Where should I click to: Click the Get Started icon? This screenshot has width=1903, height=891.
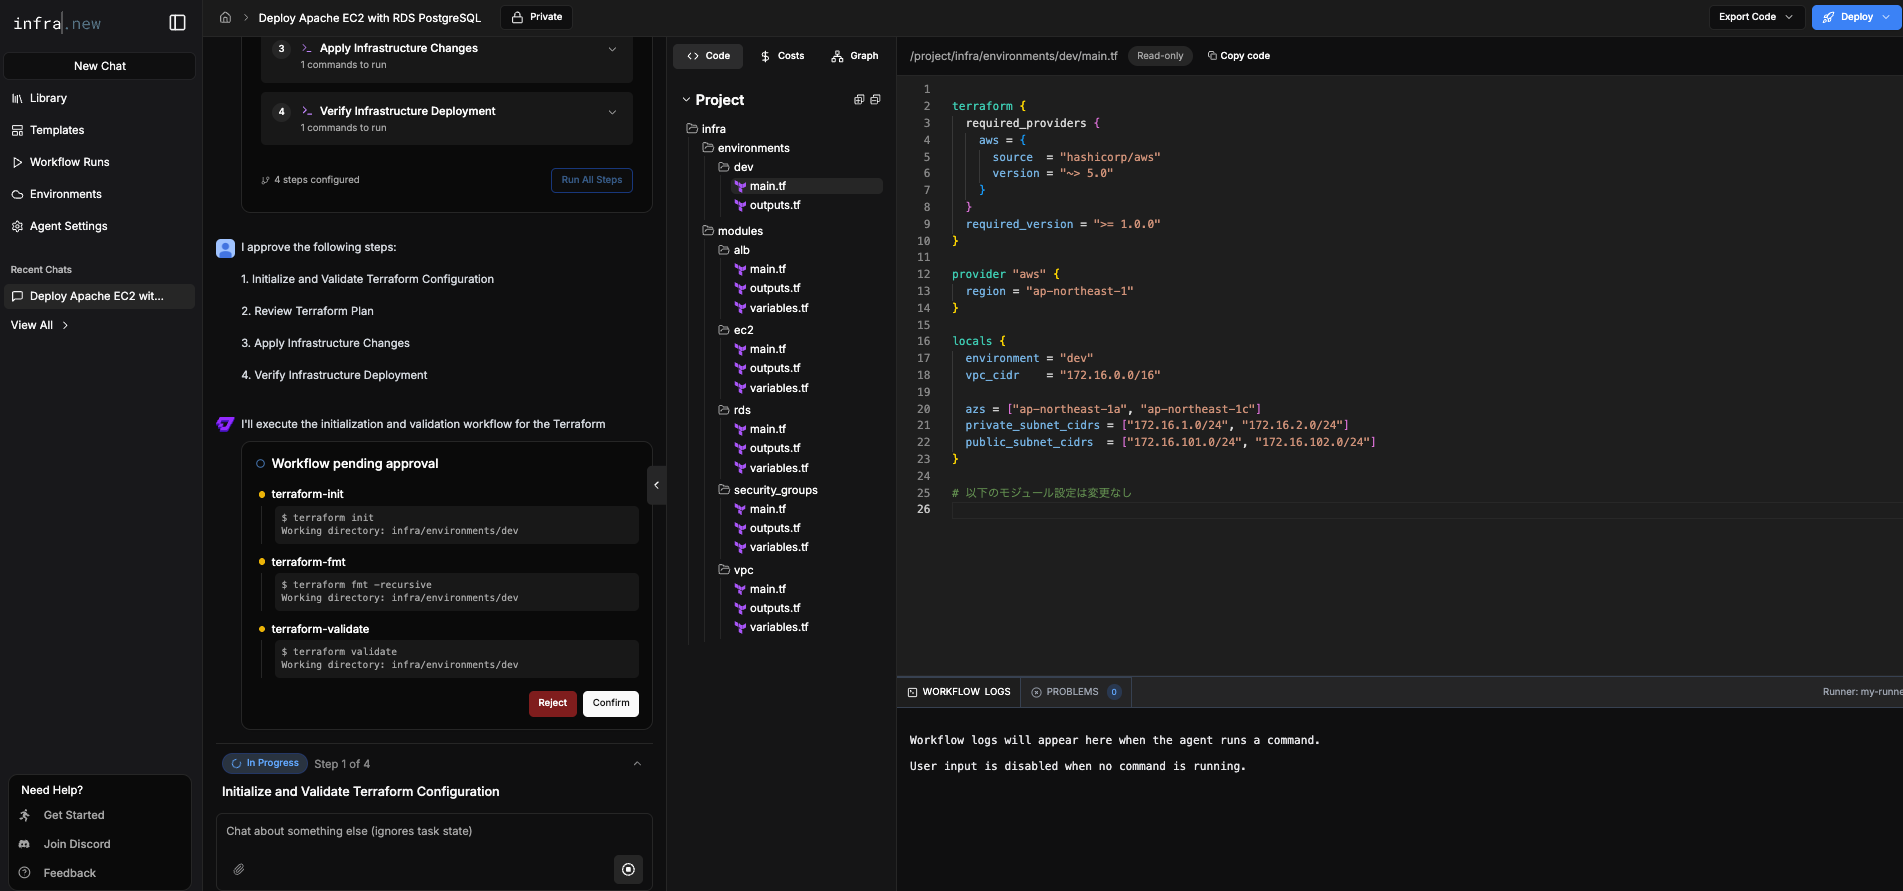25,815
